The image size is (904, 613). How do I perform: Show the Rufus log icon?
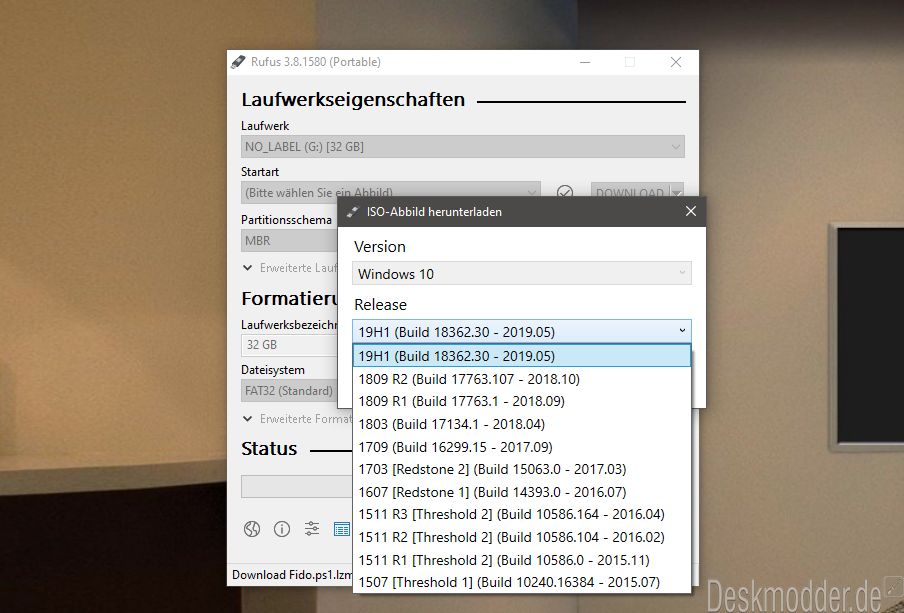(342, 529)
